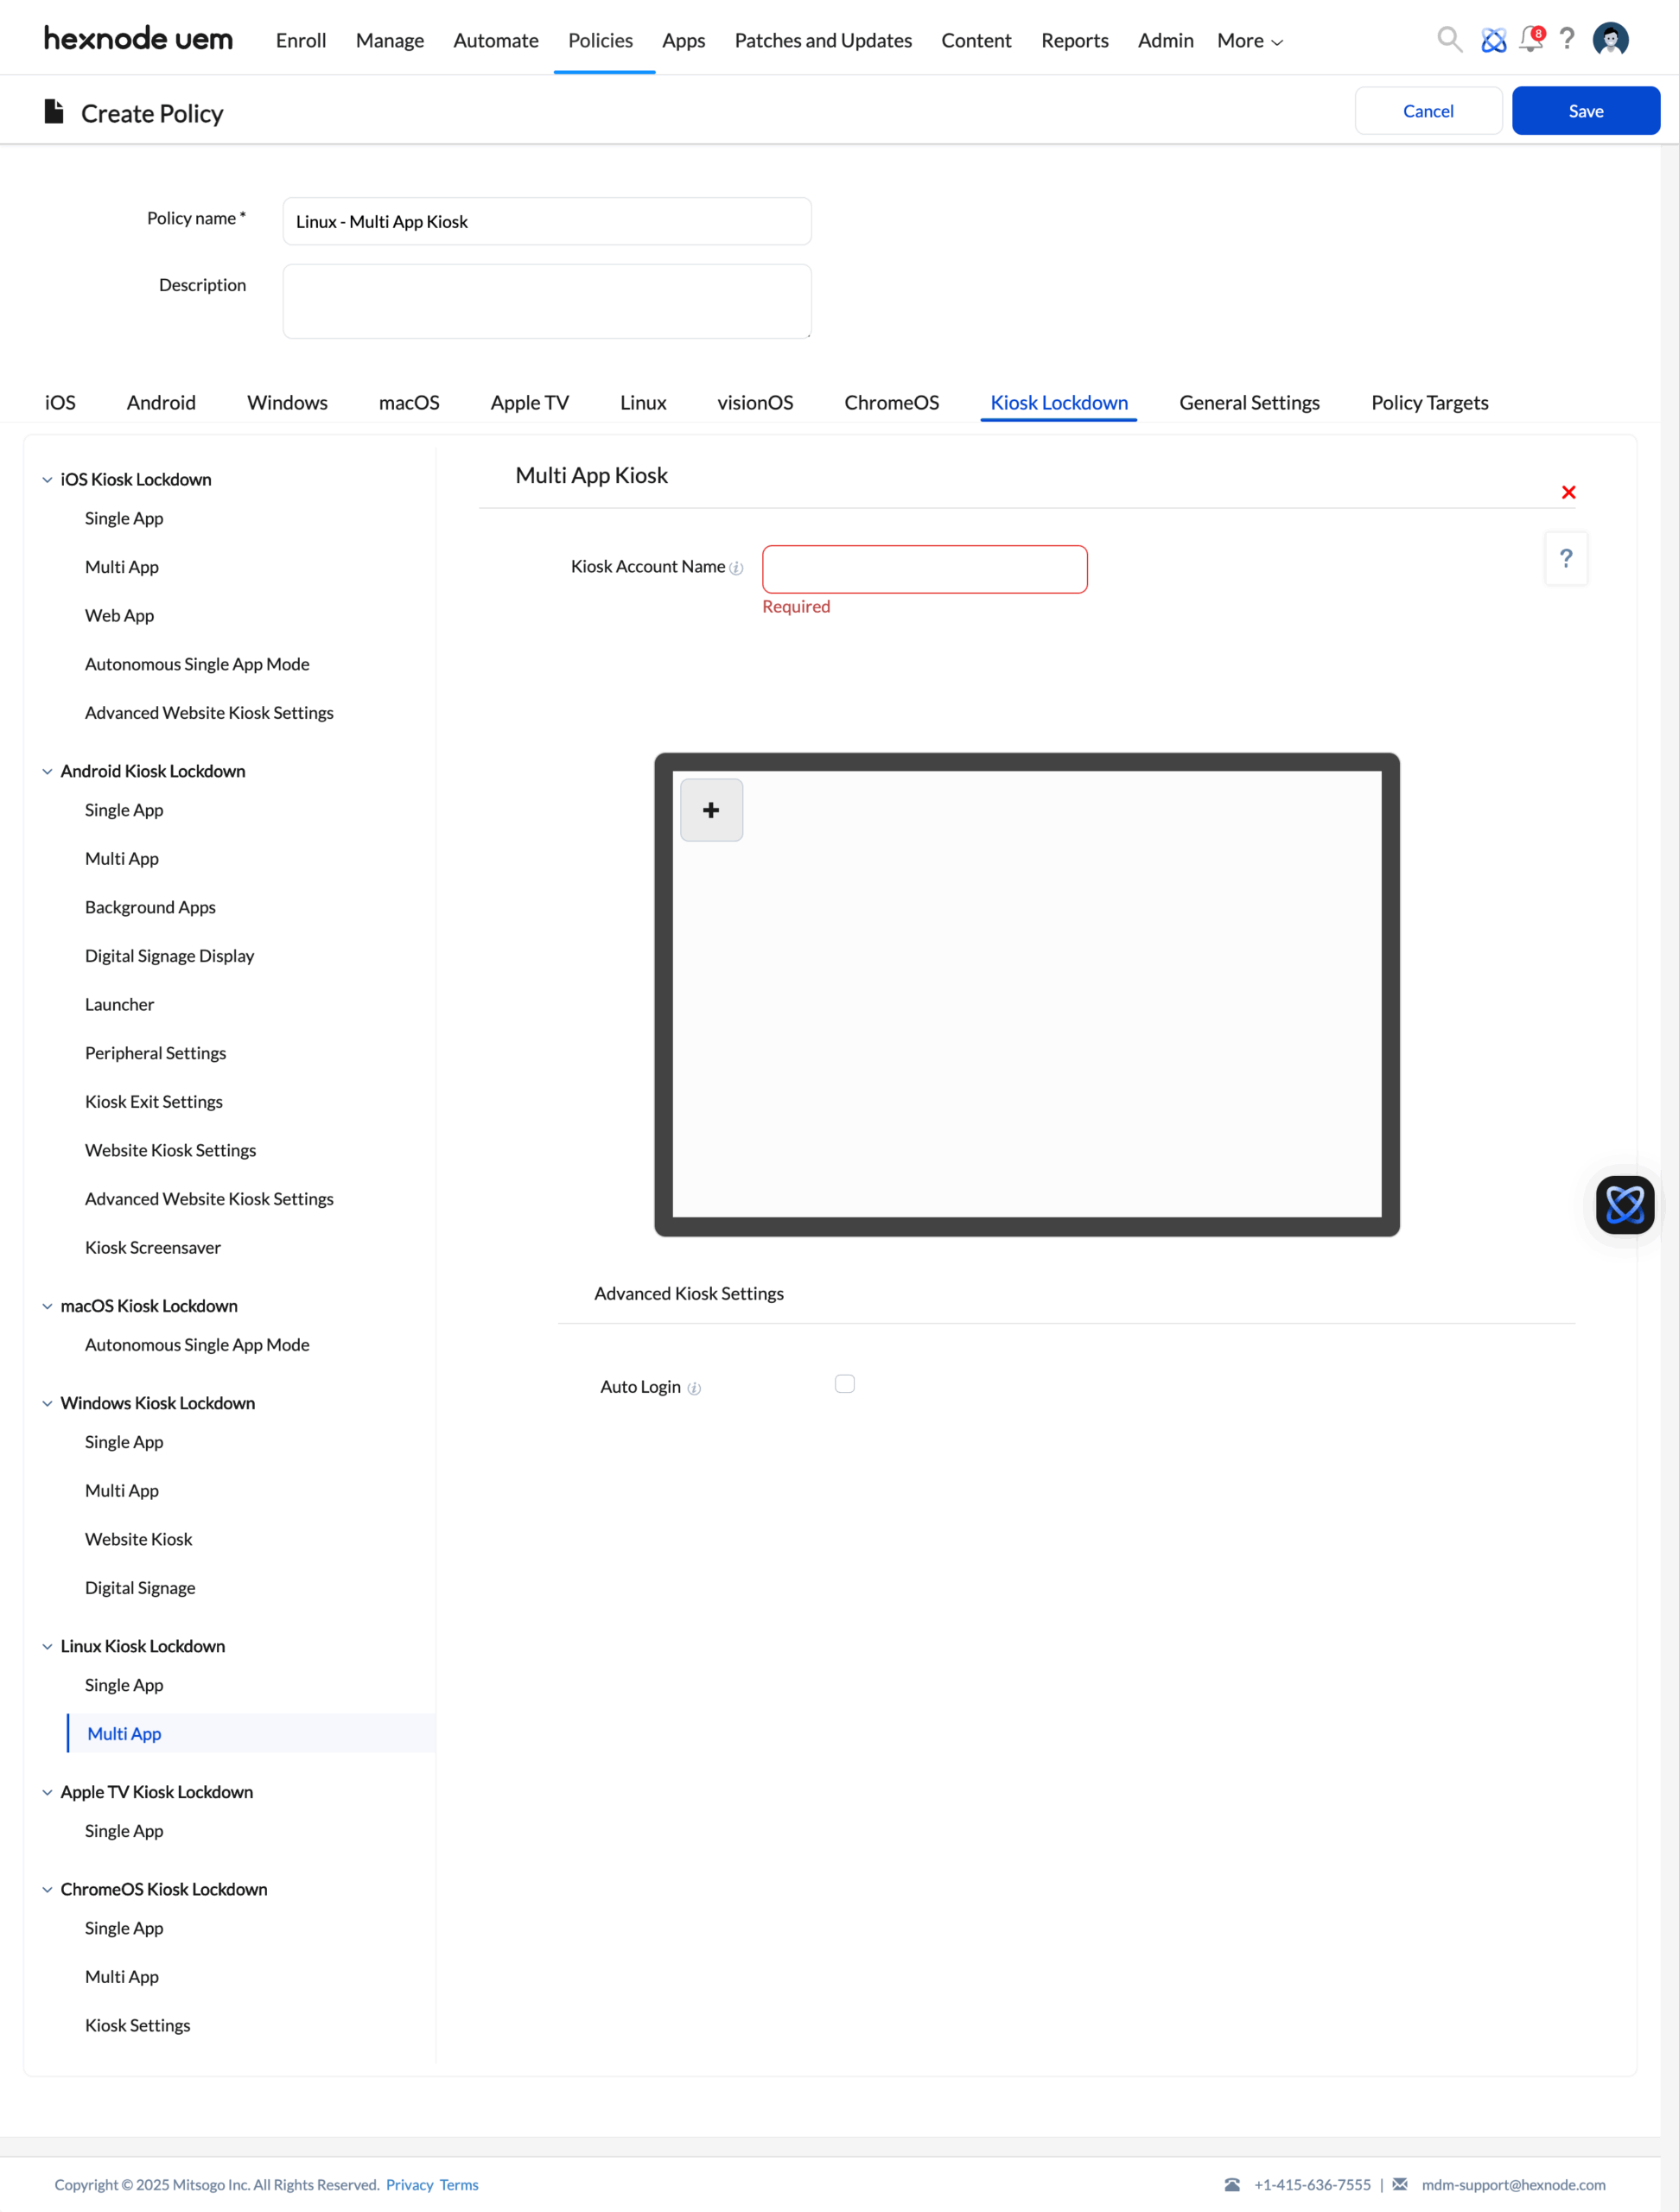Open the Hexnode Genie icon in header
Screen dimensions: 1679x2212
click(x=1493, y=40)
